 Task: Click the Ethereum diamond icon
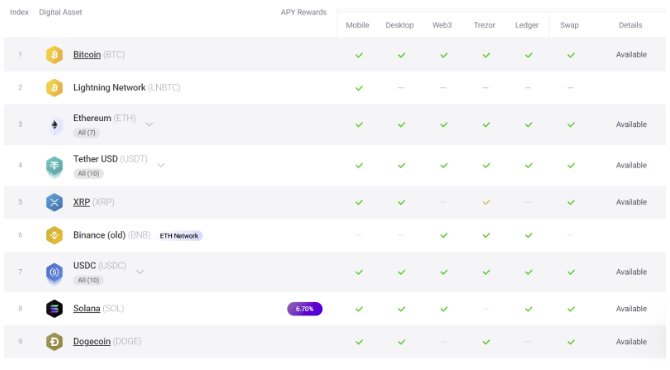click(54, 125)
